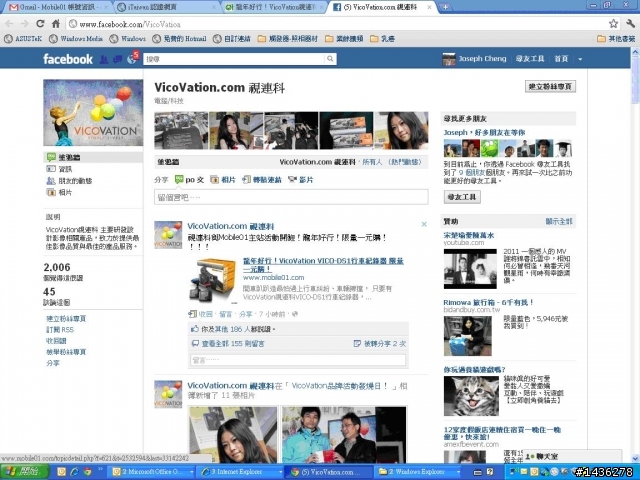Screen dimensions: 640x480
Task: Open the other bookmarks folder
Action: [x=616, y=39]
